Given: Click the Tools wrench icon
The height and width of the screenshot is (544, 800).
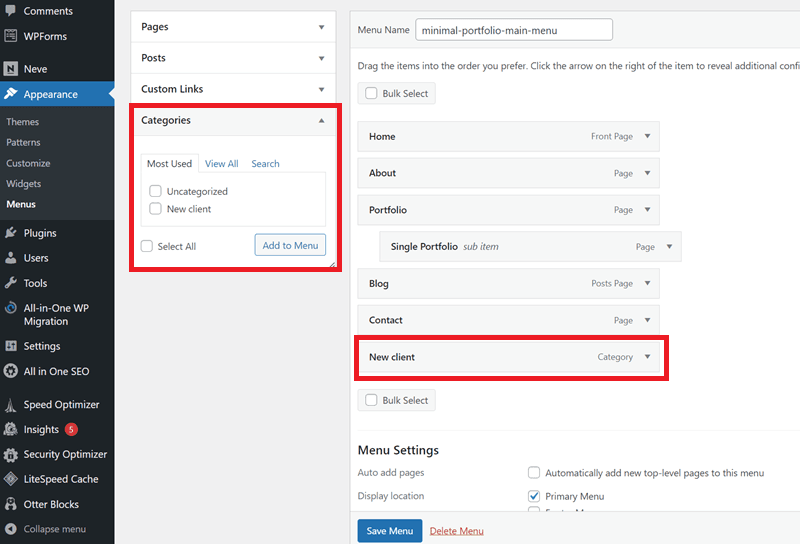Looking at the screenshot, I should [x=10, y=283].
